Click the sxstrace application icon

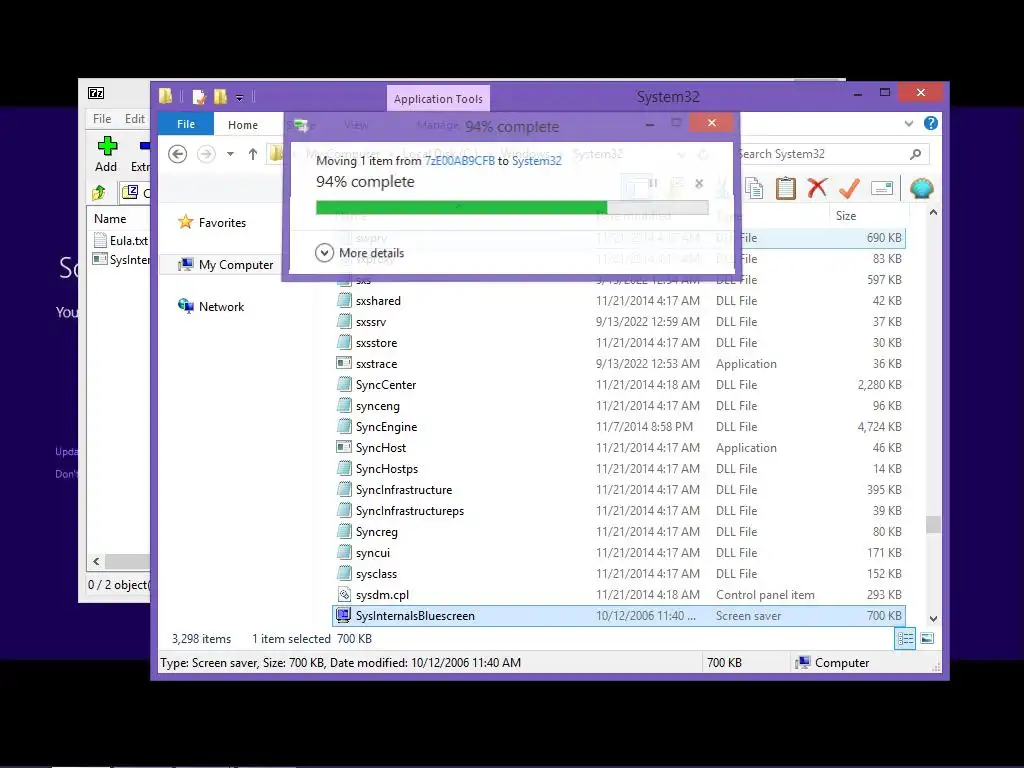344,363
